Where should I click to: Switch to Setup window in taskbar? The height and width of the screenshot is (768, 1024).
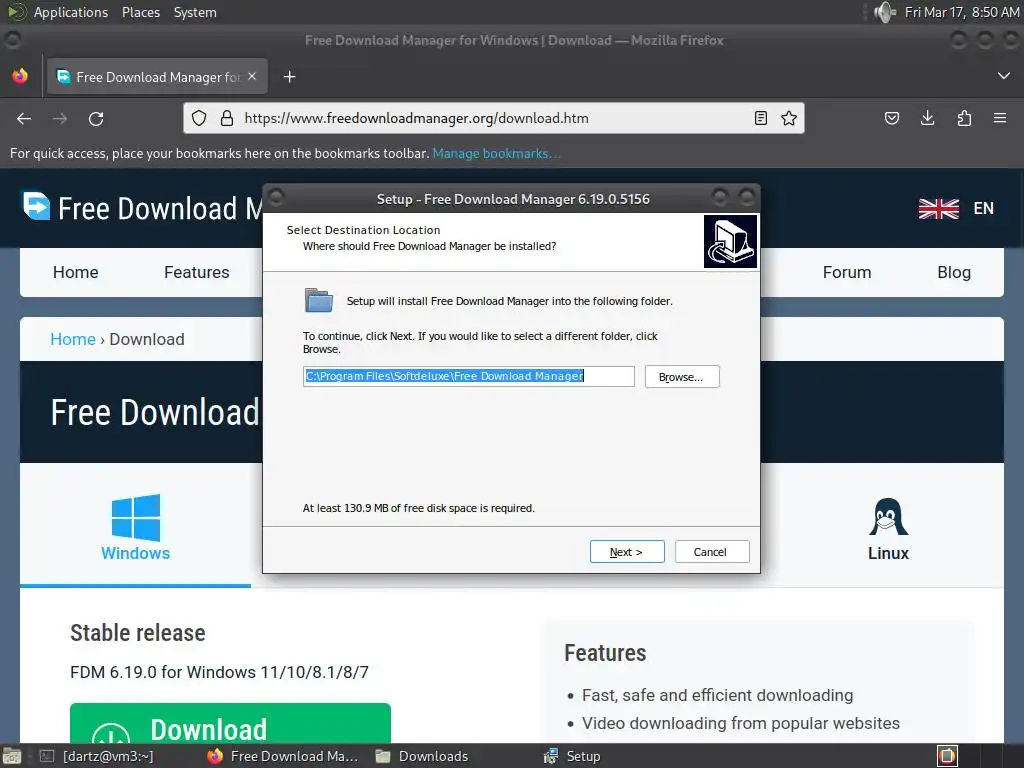[x=572, y=756]
